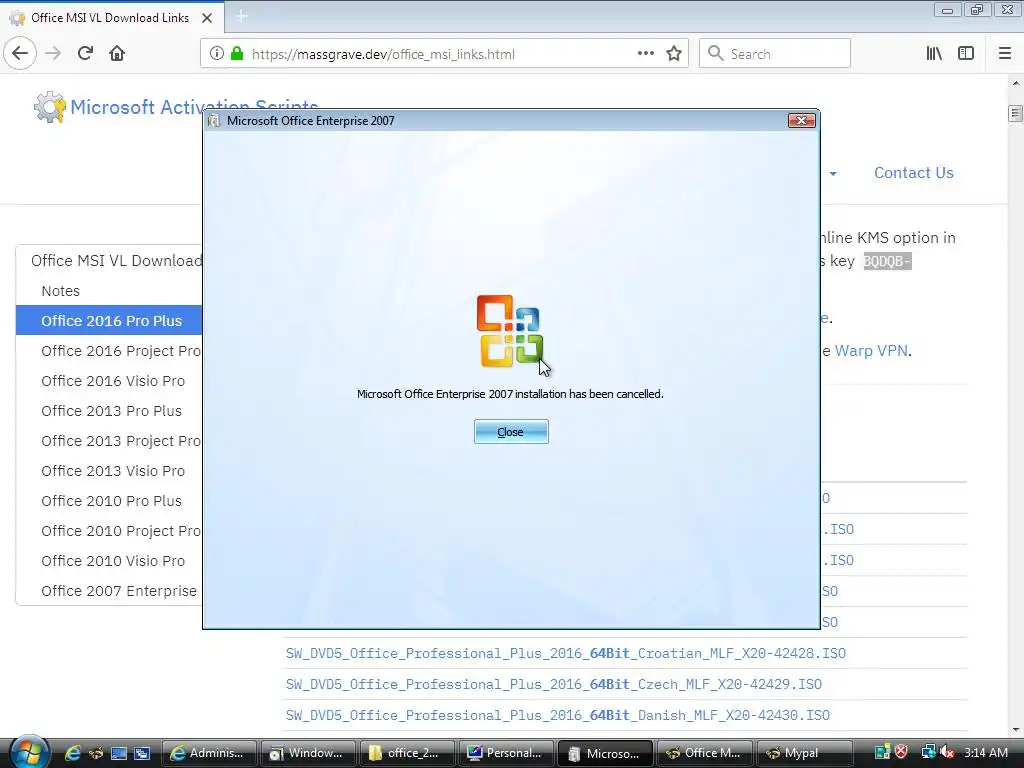Select Notes in the sidebar
This screenshot has width=1024, height=768.
pos(61,291)
